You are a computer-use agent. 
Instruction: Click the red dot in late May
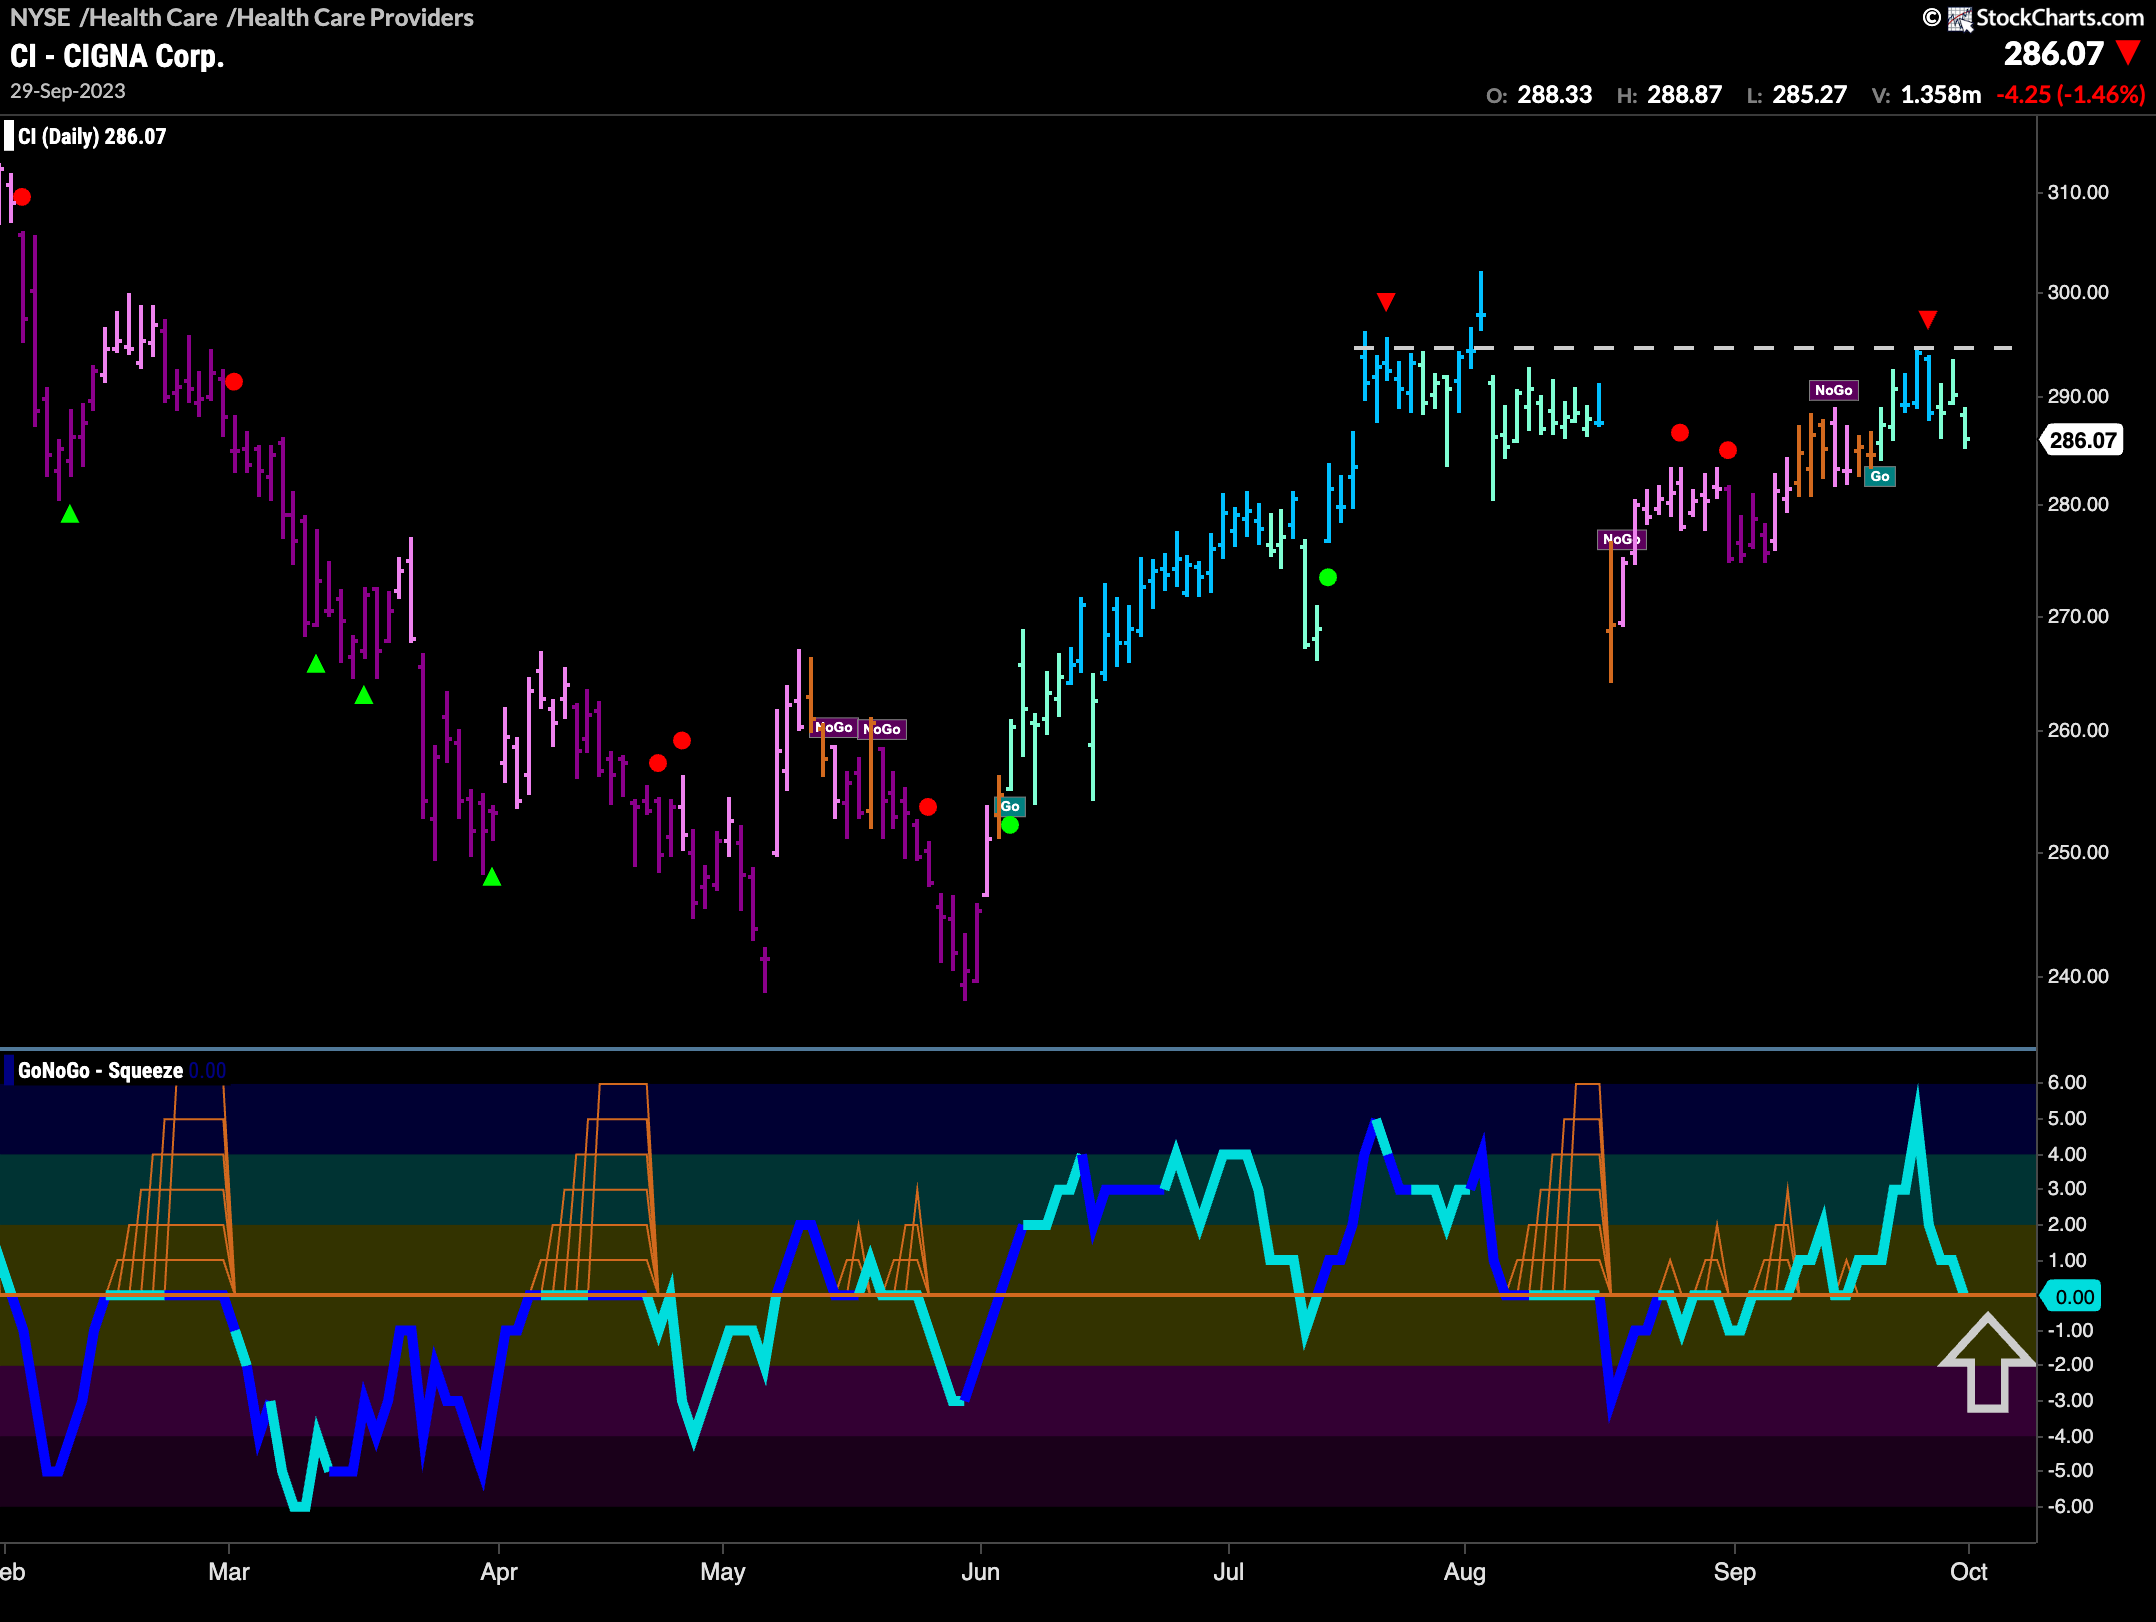928,807
